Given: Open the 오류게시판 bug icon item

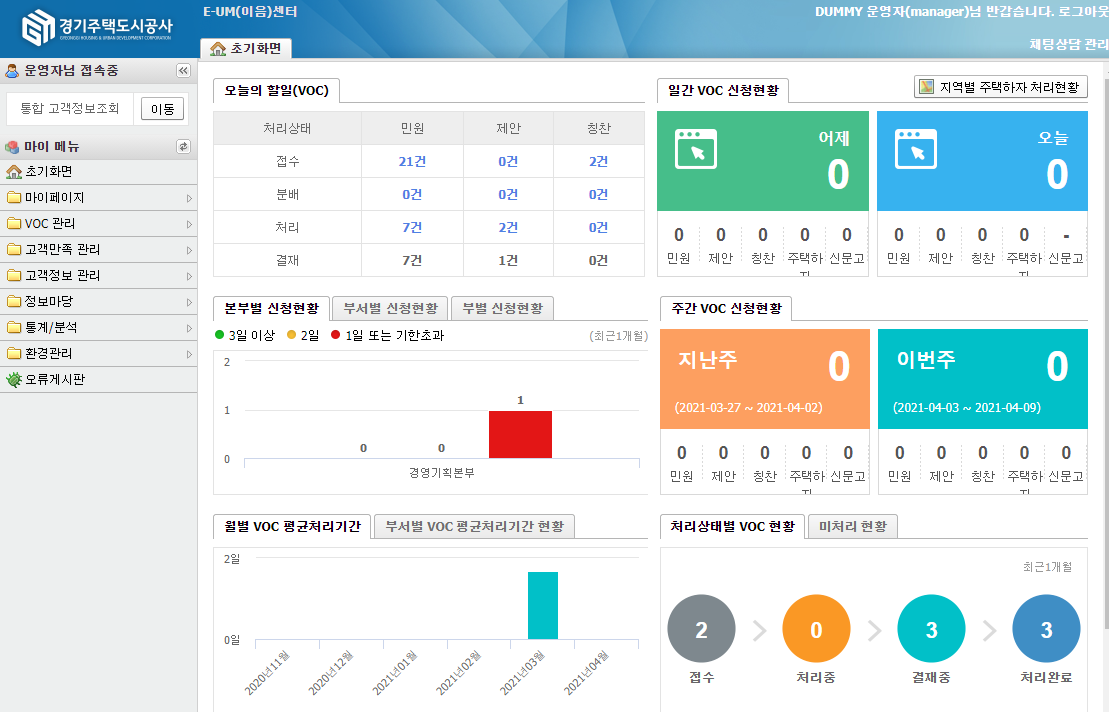Looking at the screenshot, I should pos(14,380).
